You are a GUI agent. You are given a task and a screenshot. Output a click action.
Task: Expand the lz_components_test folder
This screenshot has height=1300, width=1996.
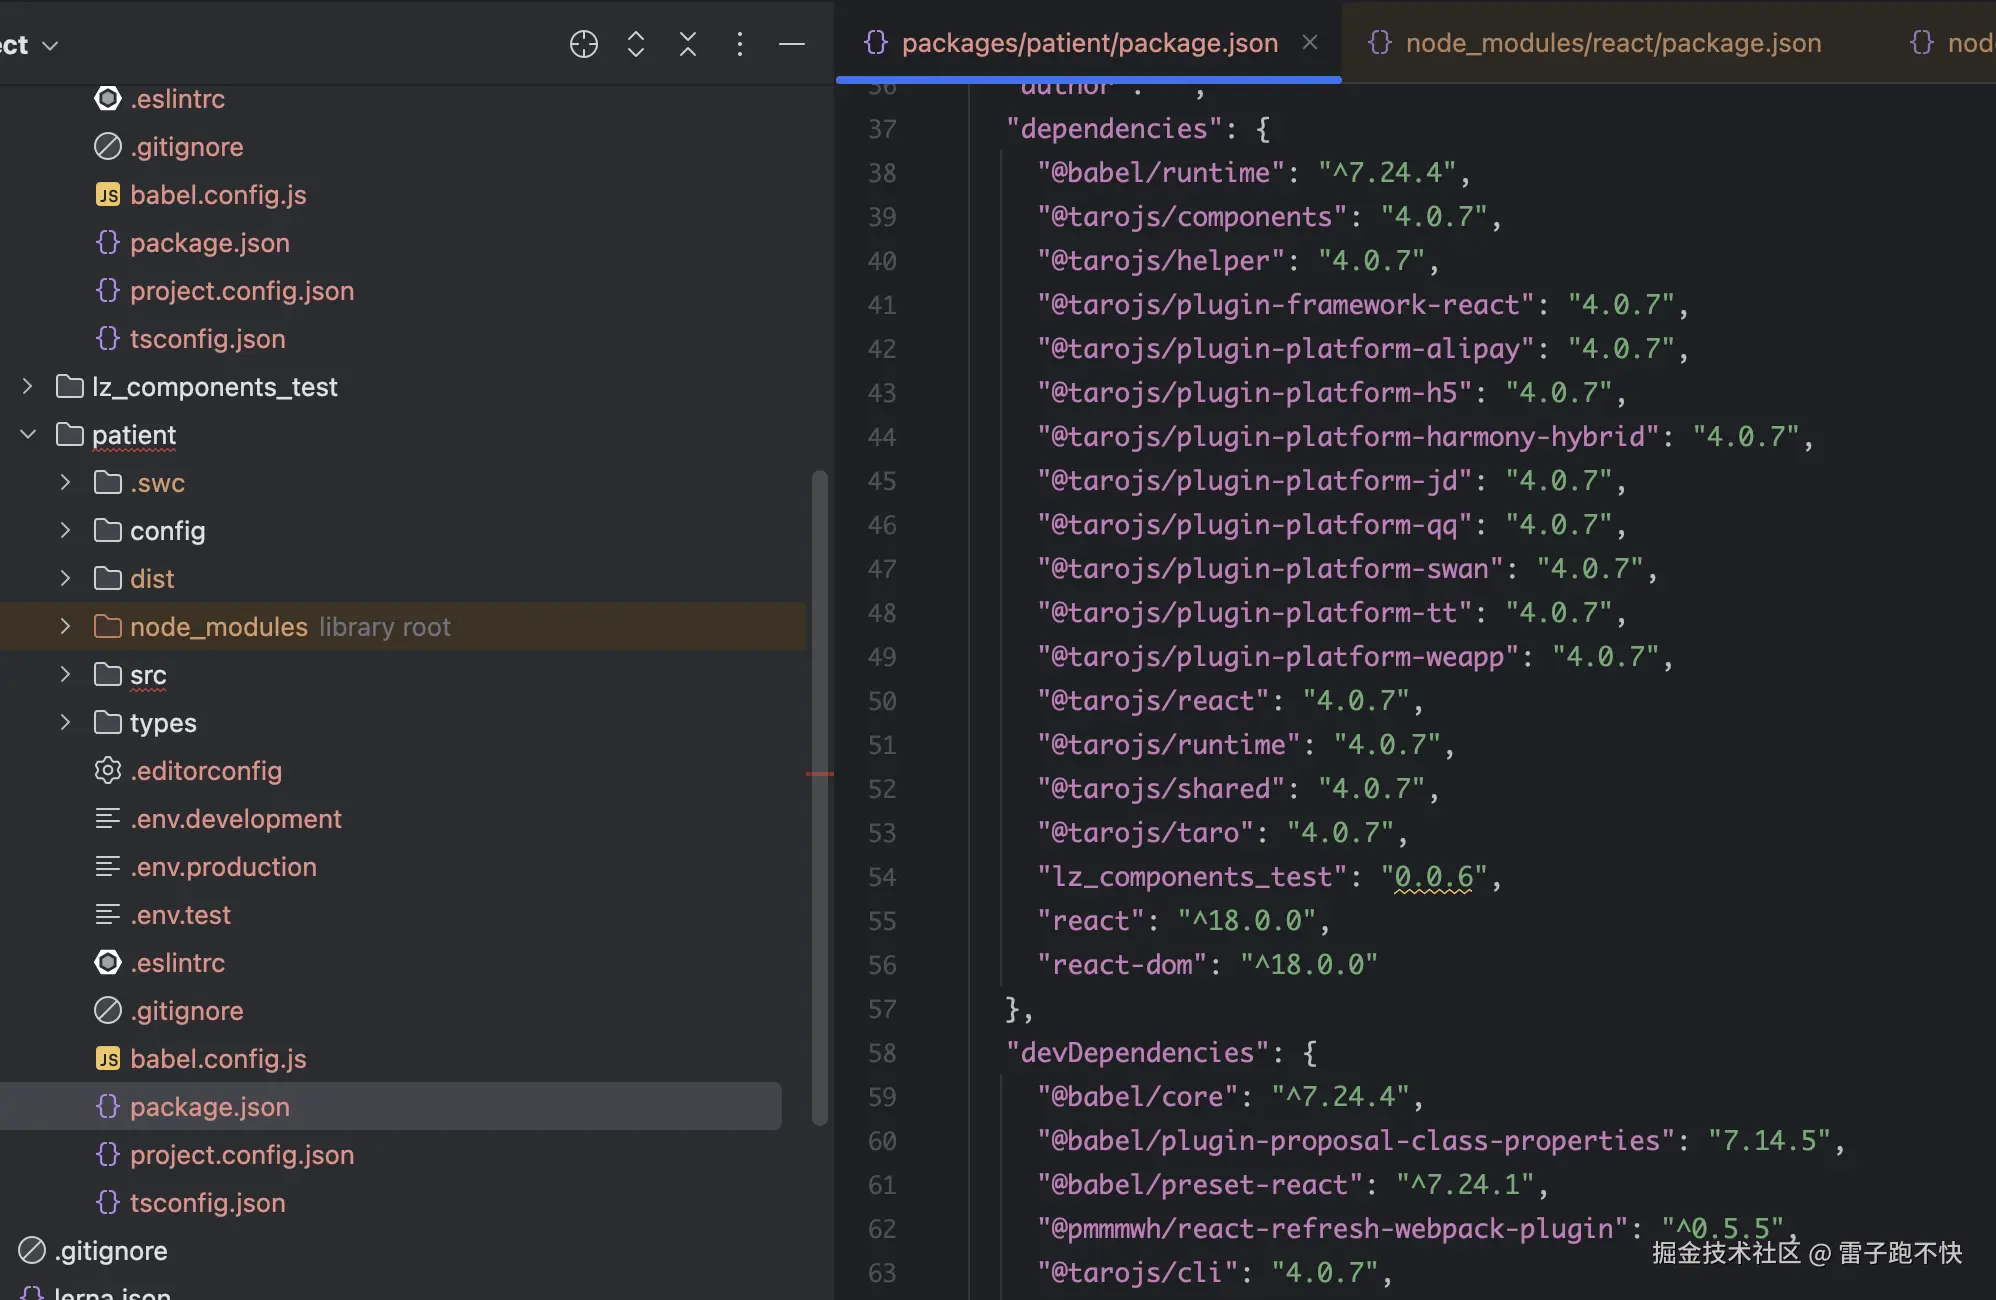coord(28,387)
